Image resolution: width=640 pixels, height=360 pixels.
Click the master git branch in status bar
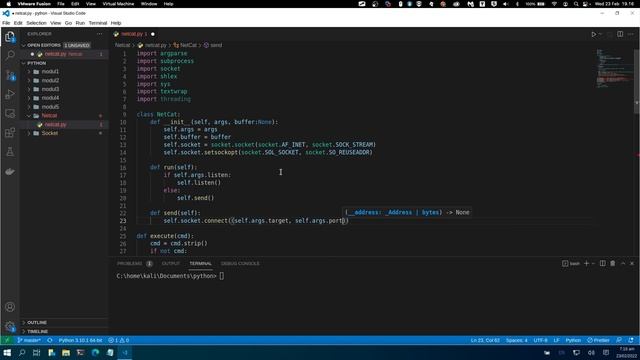(x=29, y=340)
